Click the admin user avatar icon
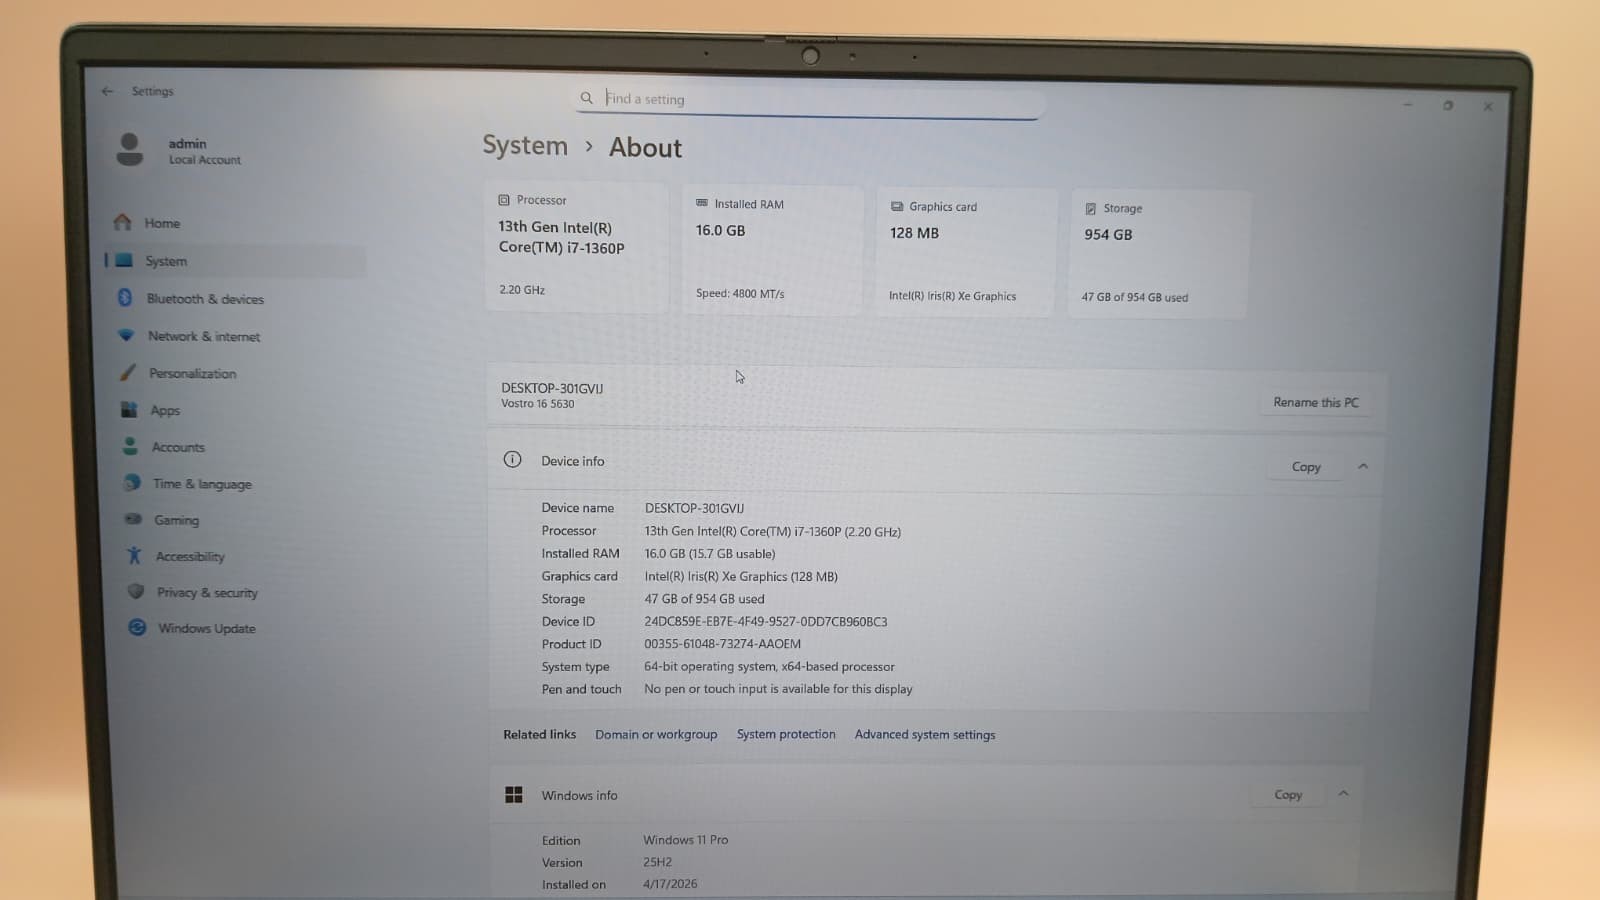The width and height of the screenshot is (1600, 900). [130, 149]
